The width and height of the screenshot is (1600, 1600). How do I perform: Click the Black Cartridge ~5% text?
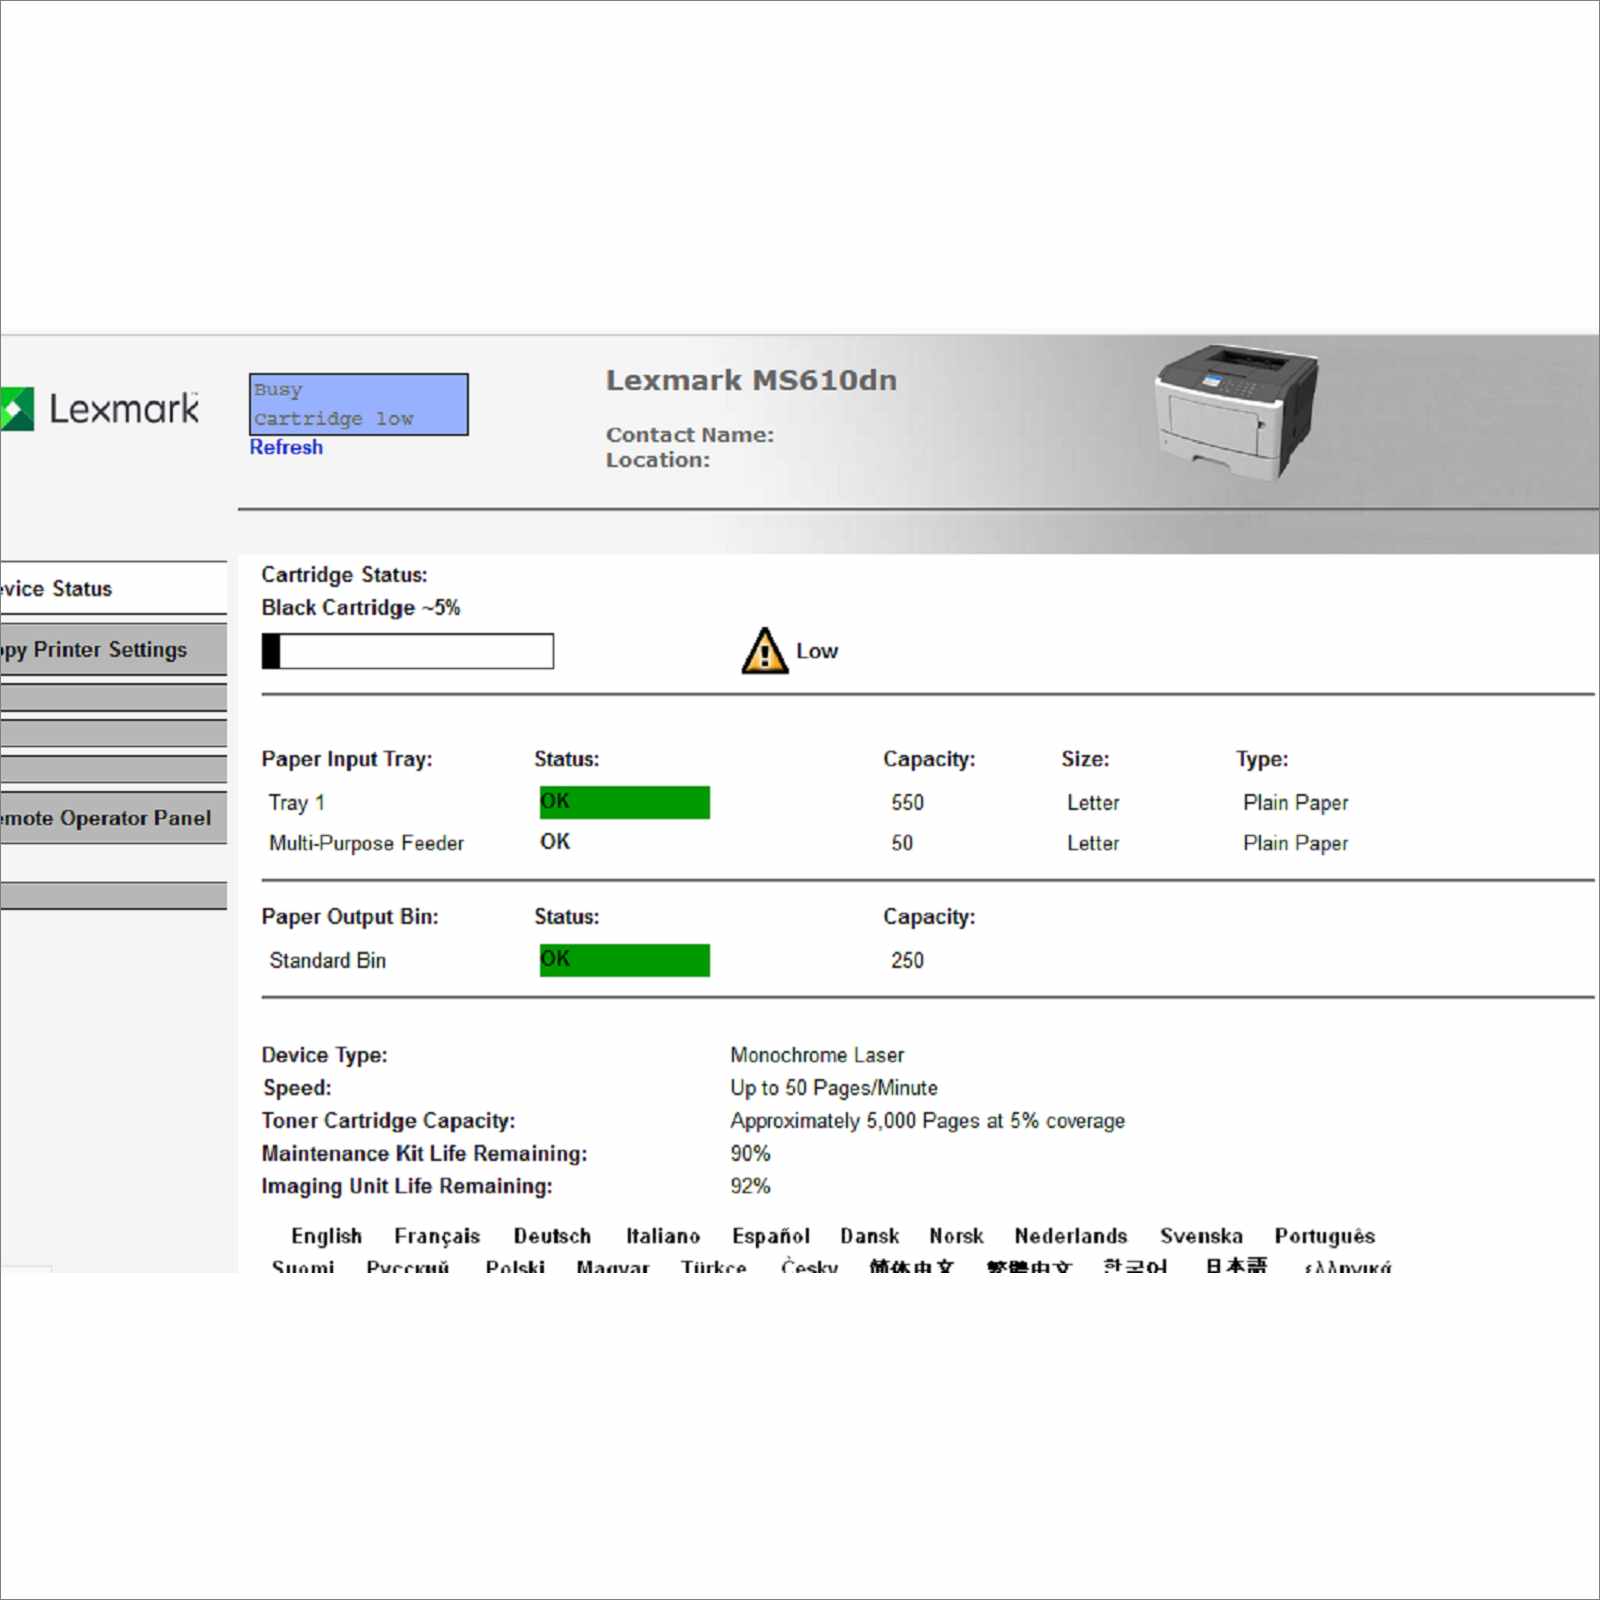(x=361, y=607)
